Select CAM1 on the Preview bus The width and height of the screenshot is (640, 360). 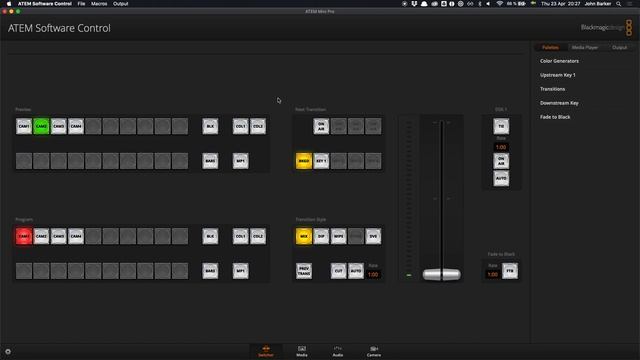tap(24, 126)
